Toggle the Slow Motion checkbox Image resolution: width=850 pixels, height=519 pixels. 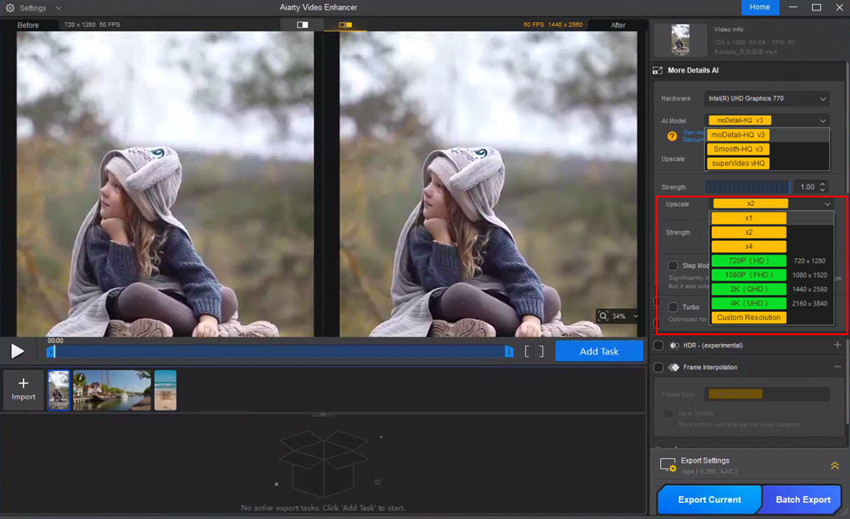pyautogui.click(x=668, y=414)
